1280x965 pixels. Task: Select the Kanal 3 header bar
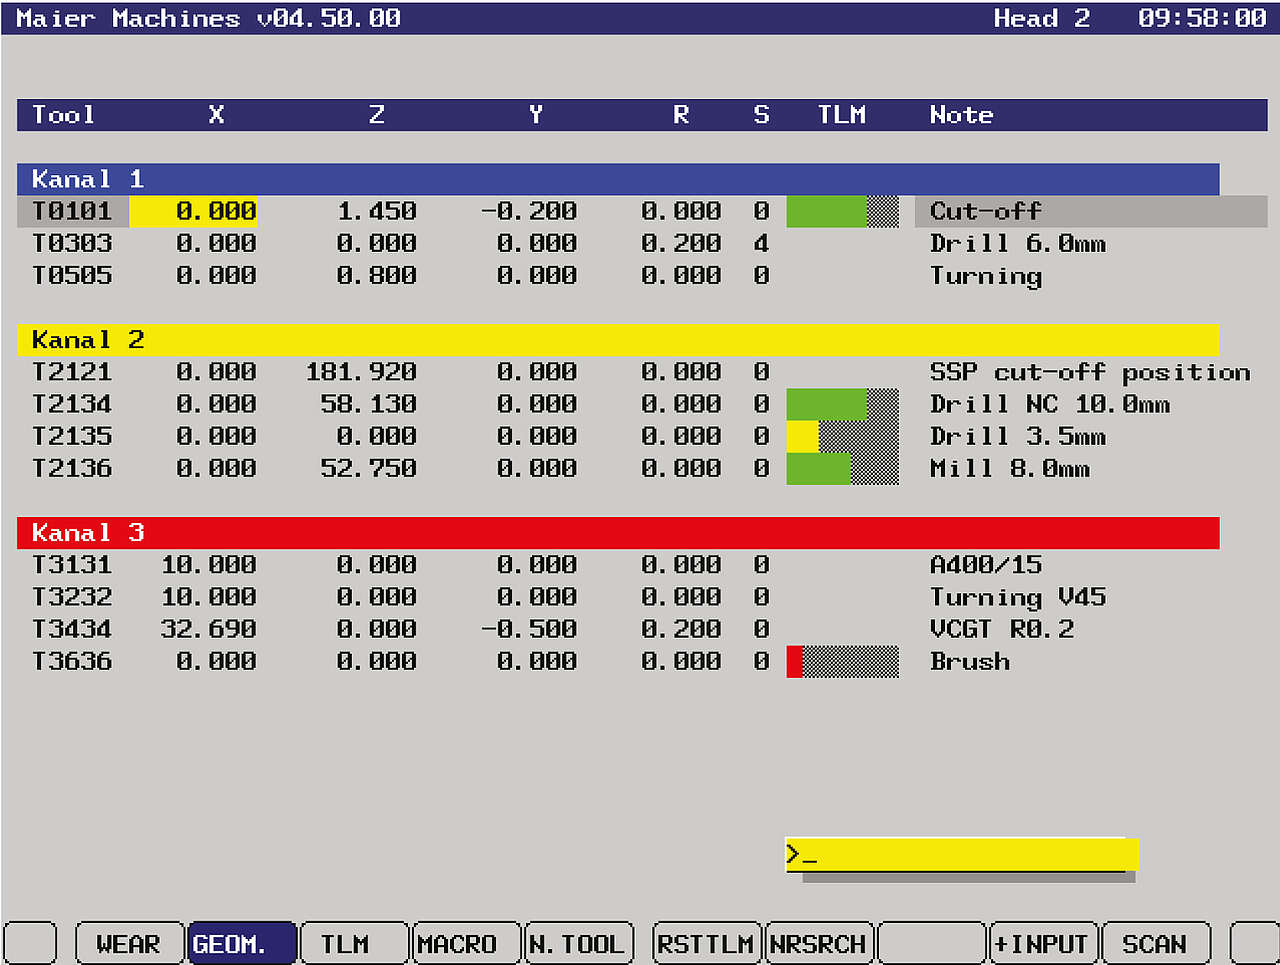pyautogui.click(x=617, y=533)
